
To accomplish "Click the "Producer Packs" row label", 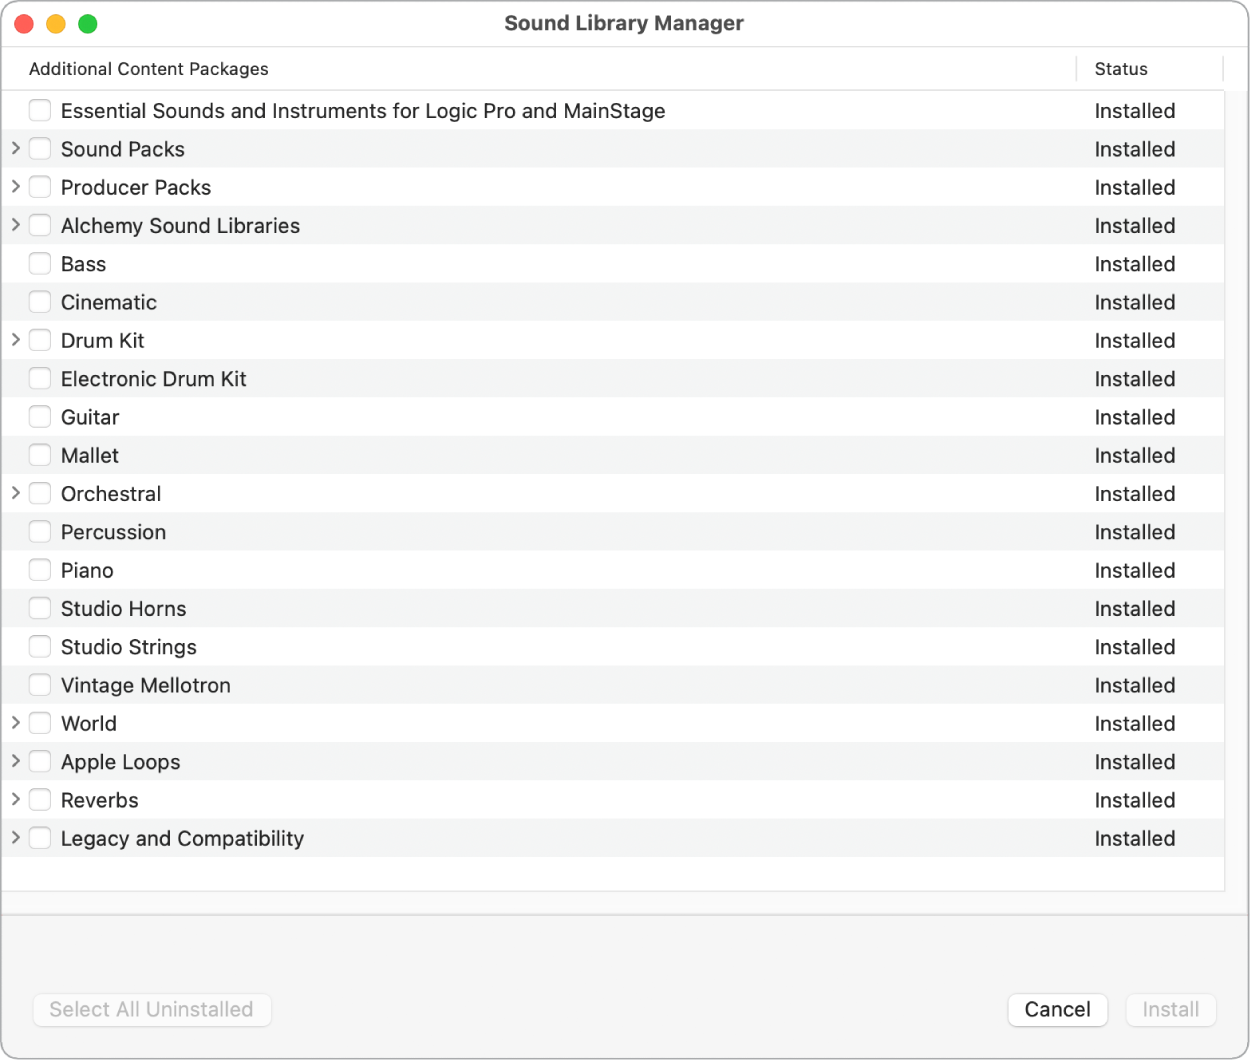I will pyautogui.click(x=136, y=187).
